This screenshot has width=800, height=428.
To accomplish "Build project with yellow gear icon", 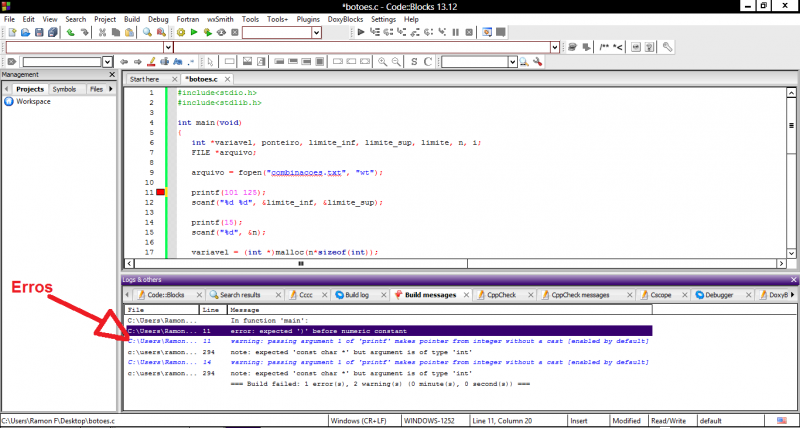I will point(181,33).
